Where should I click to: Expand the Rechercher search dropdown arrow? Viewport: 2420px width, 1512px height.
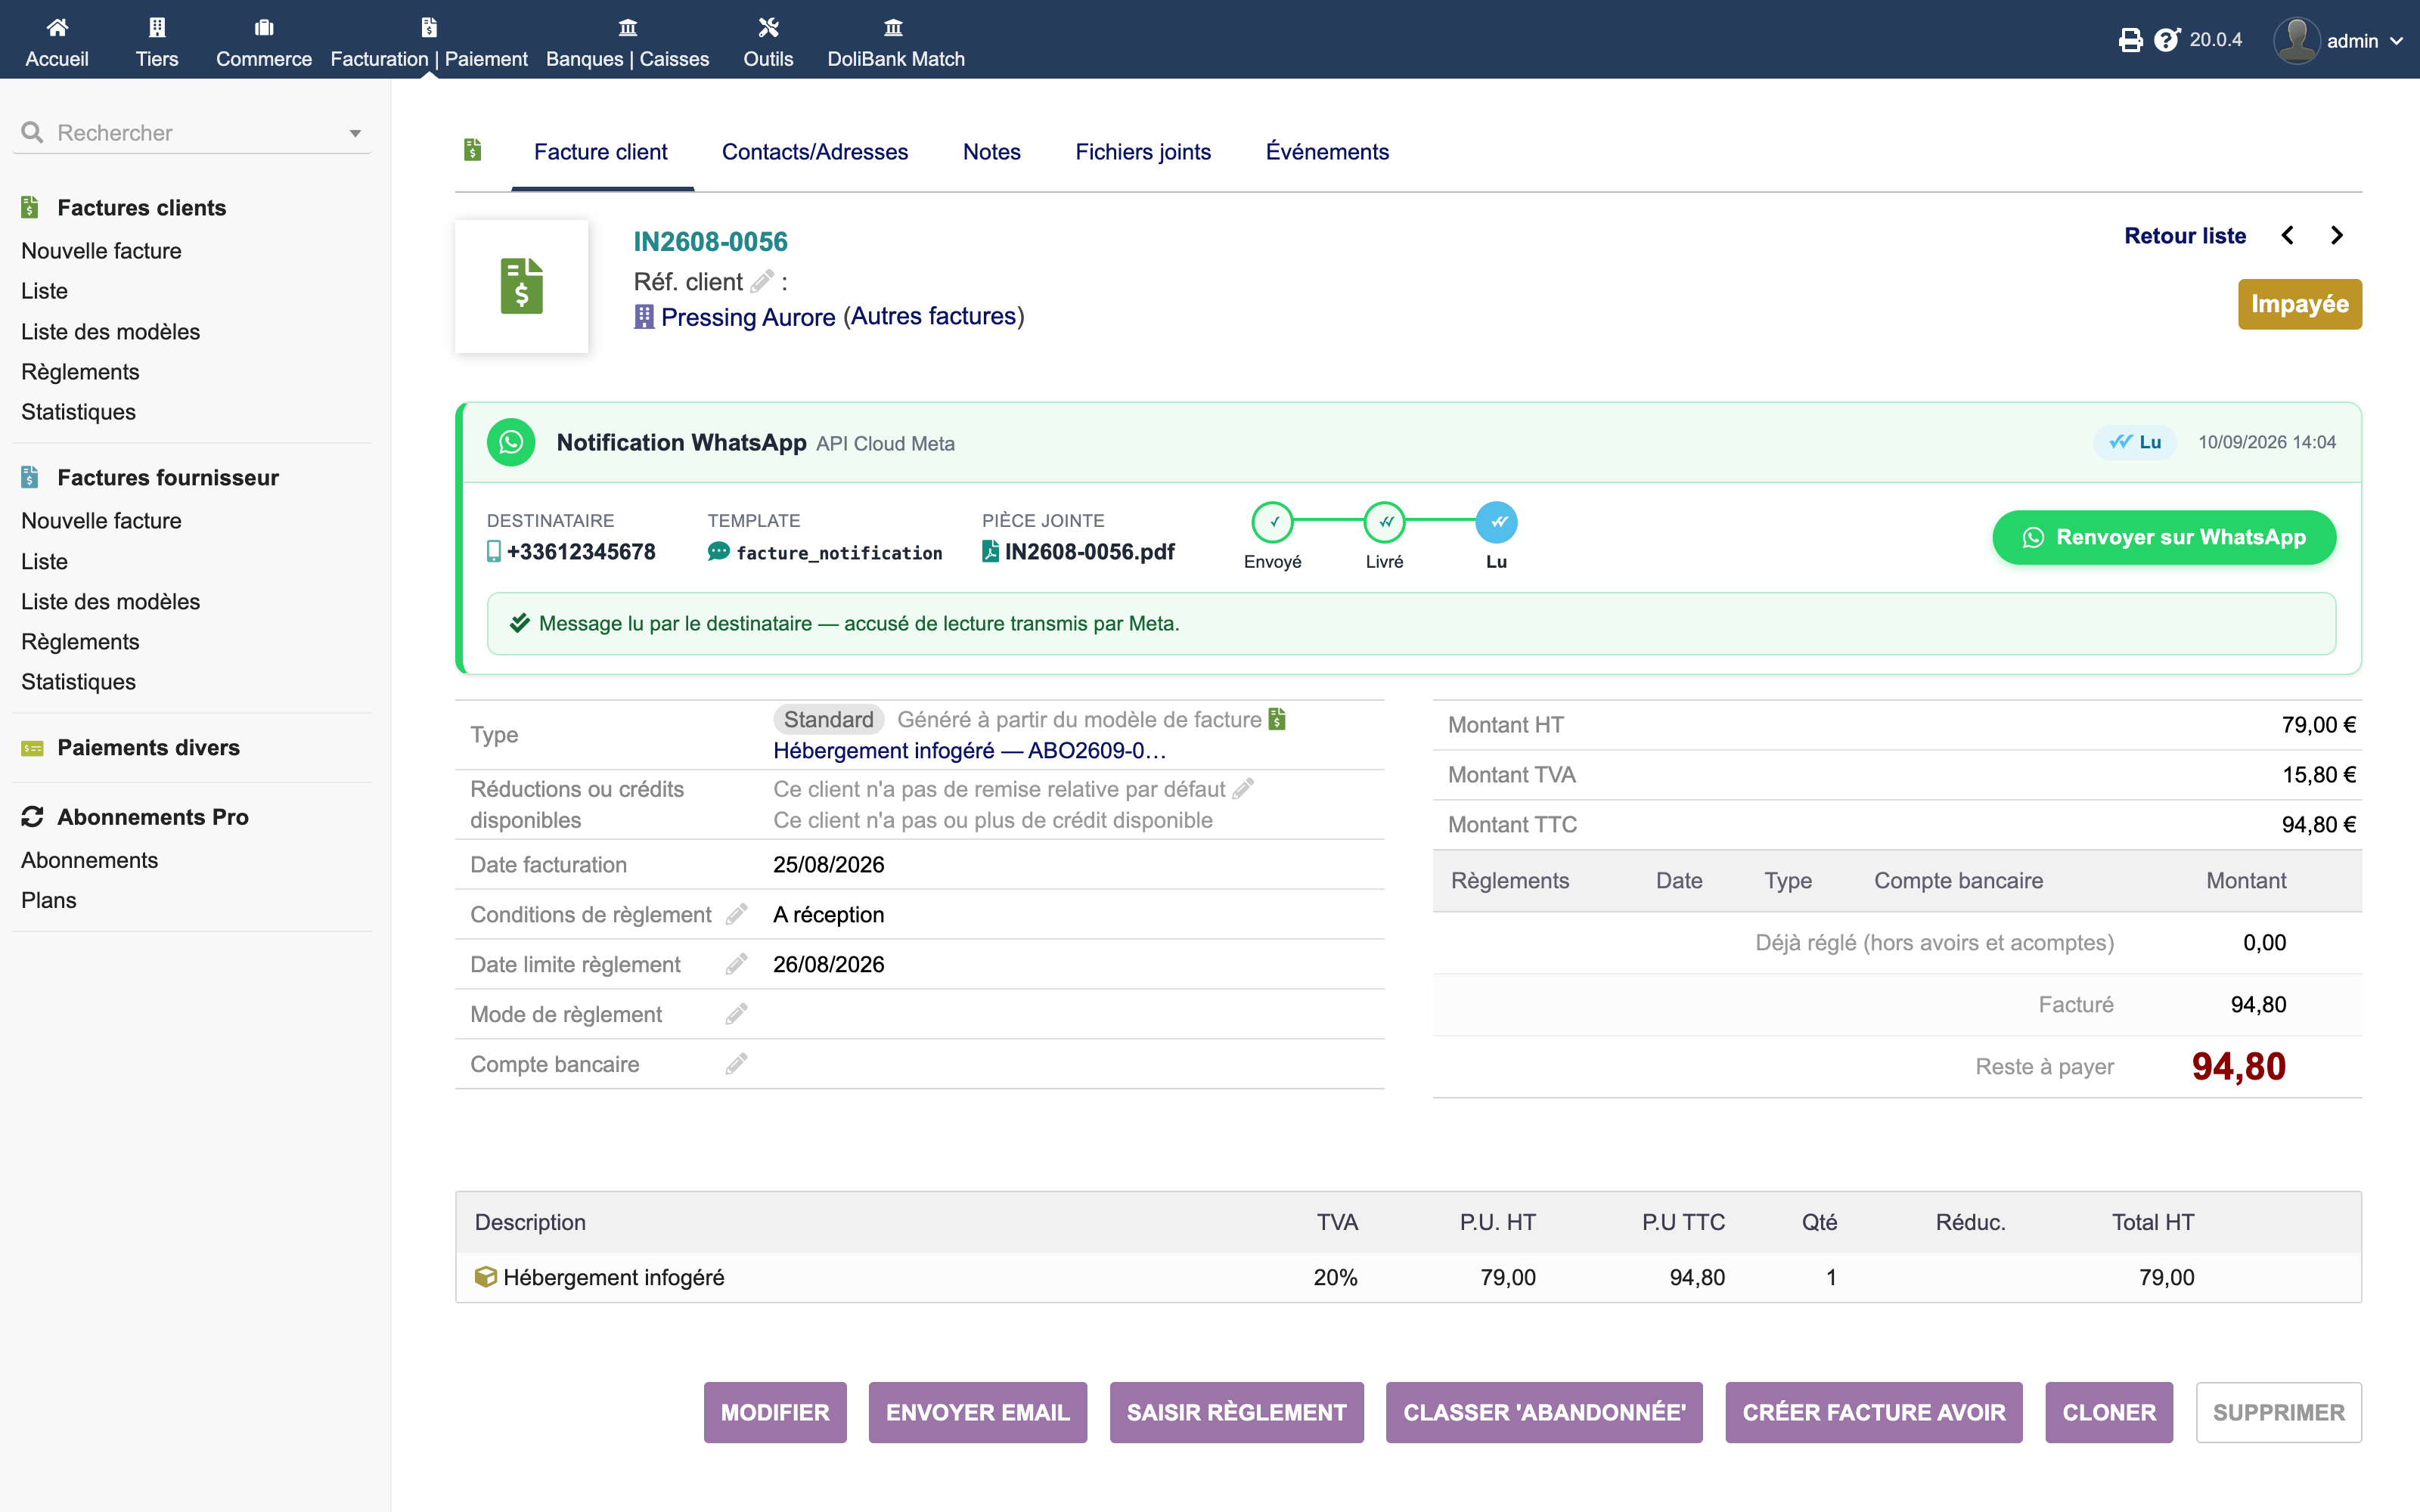pos(355,133)
